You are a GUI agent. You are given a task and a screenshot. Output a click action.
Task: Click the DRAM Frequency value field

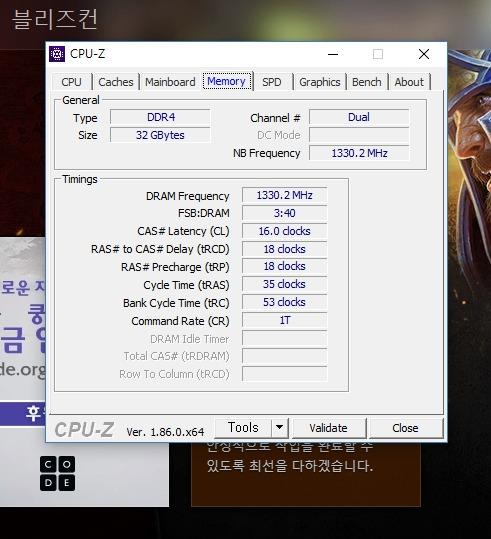[x=284, y=195]
